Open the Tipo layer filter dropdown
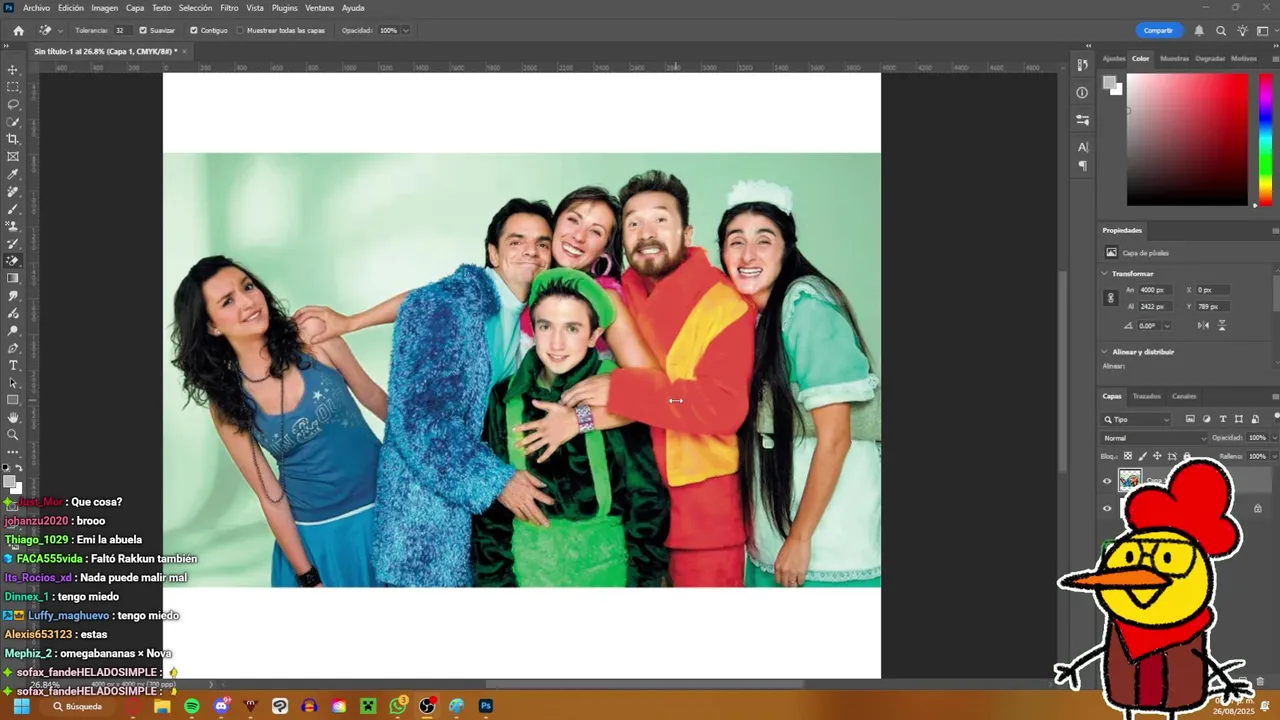Image resolution: width=1280 pixels, height=720 pixels. tap(1137, 419)
